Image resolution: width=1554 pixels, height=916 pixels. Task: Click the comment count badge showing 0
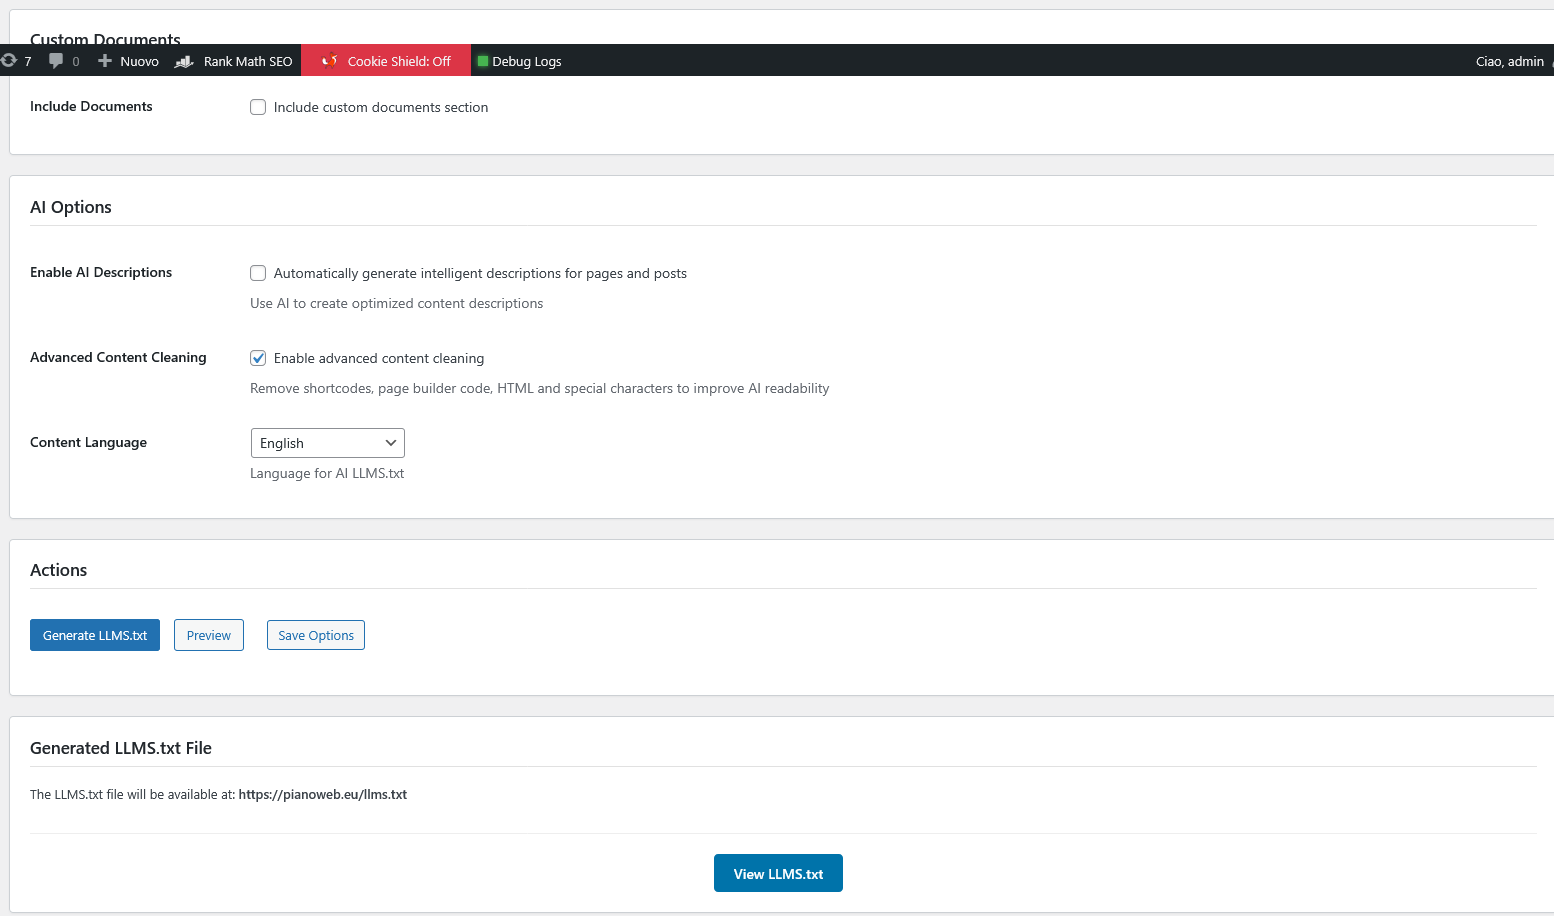(76, 61)
